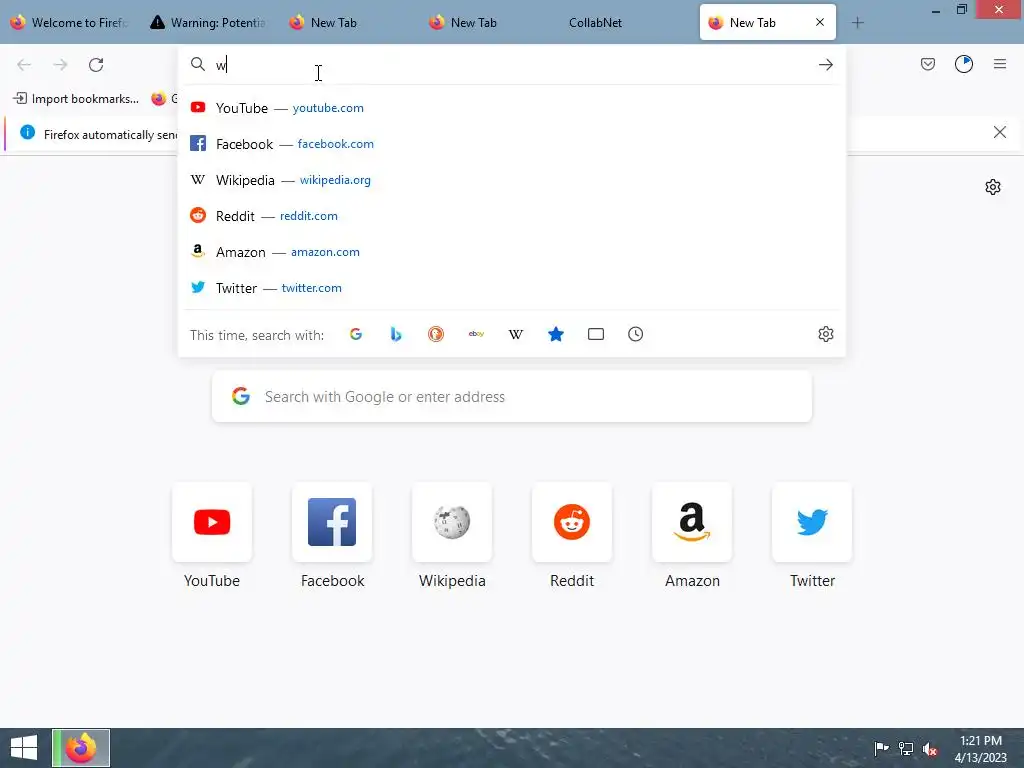Image resolution: width=1024 pixels, height=768 pixels.
Task: Open Action Center flag icon
Action: point(881,748)
